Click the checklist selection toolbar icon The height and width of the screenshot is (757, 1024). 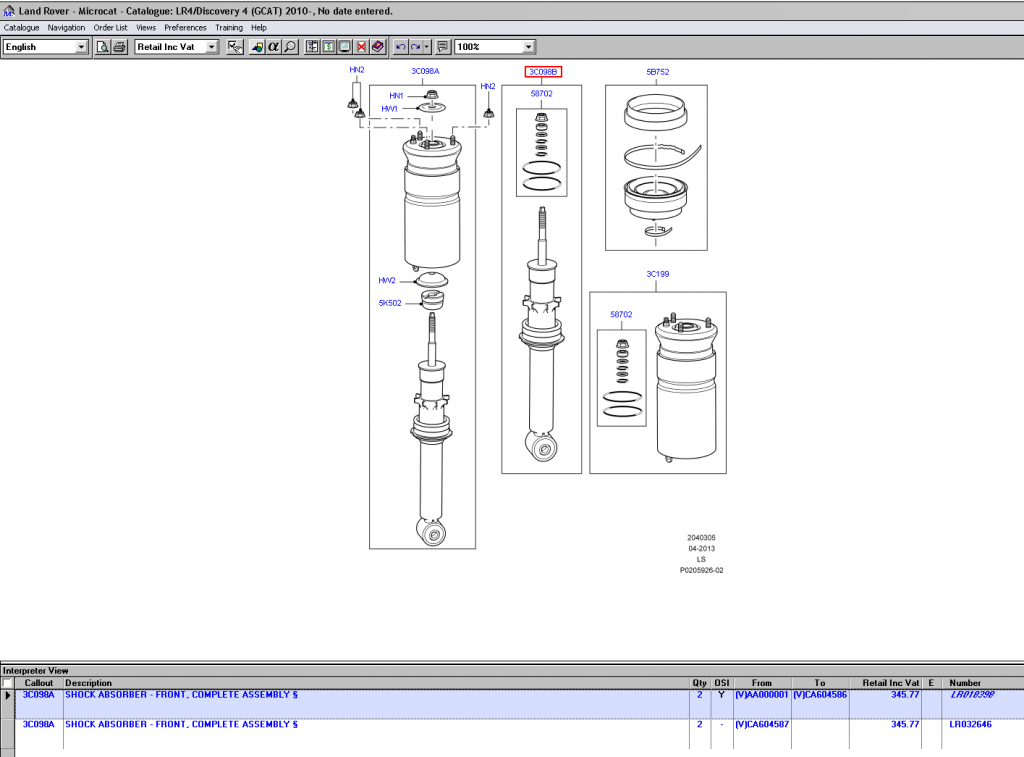pyautogui.click(x=234, y=47)
